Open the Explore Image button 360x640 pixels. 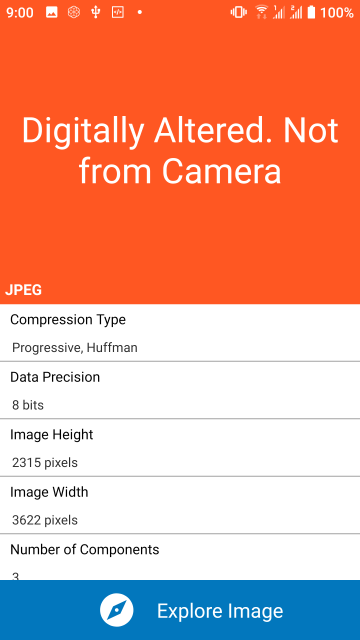tap(180, 610)
